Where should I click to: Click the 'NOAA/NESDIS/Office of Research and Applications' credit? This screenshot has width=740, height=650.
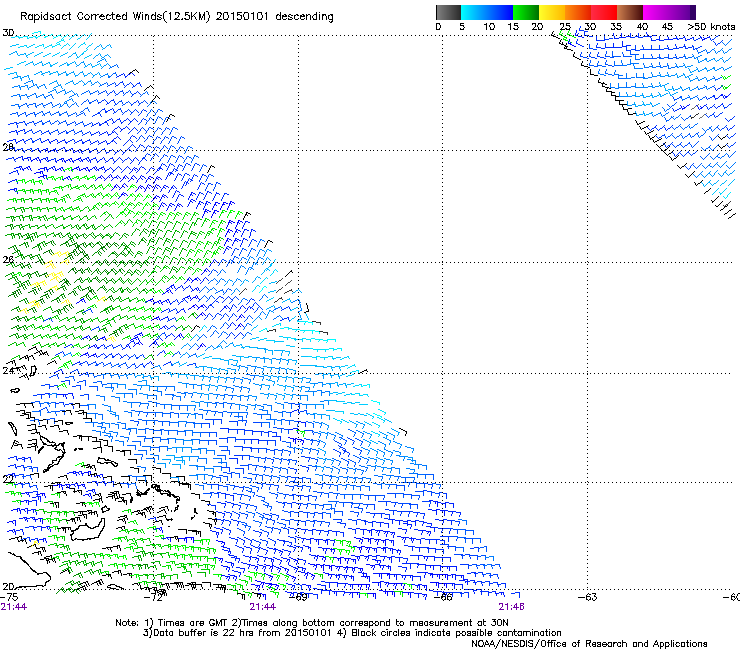(589, 644)
